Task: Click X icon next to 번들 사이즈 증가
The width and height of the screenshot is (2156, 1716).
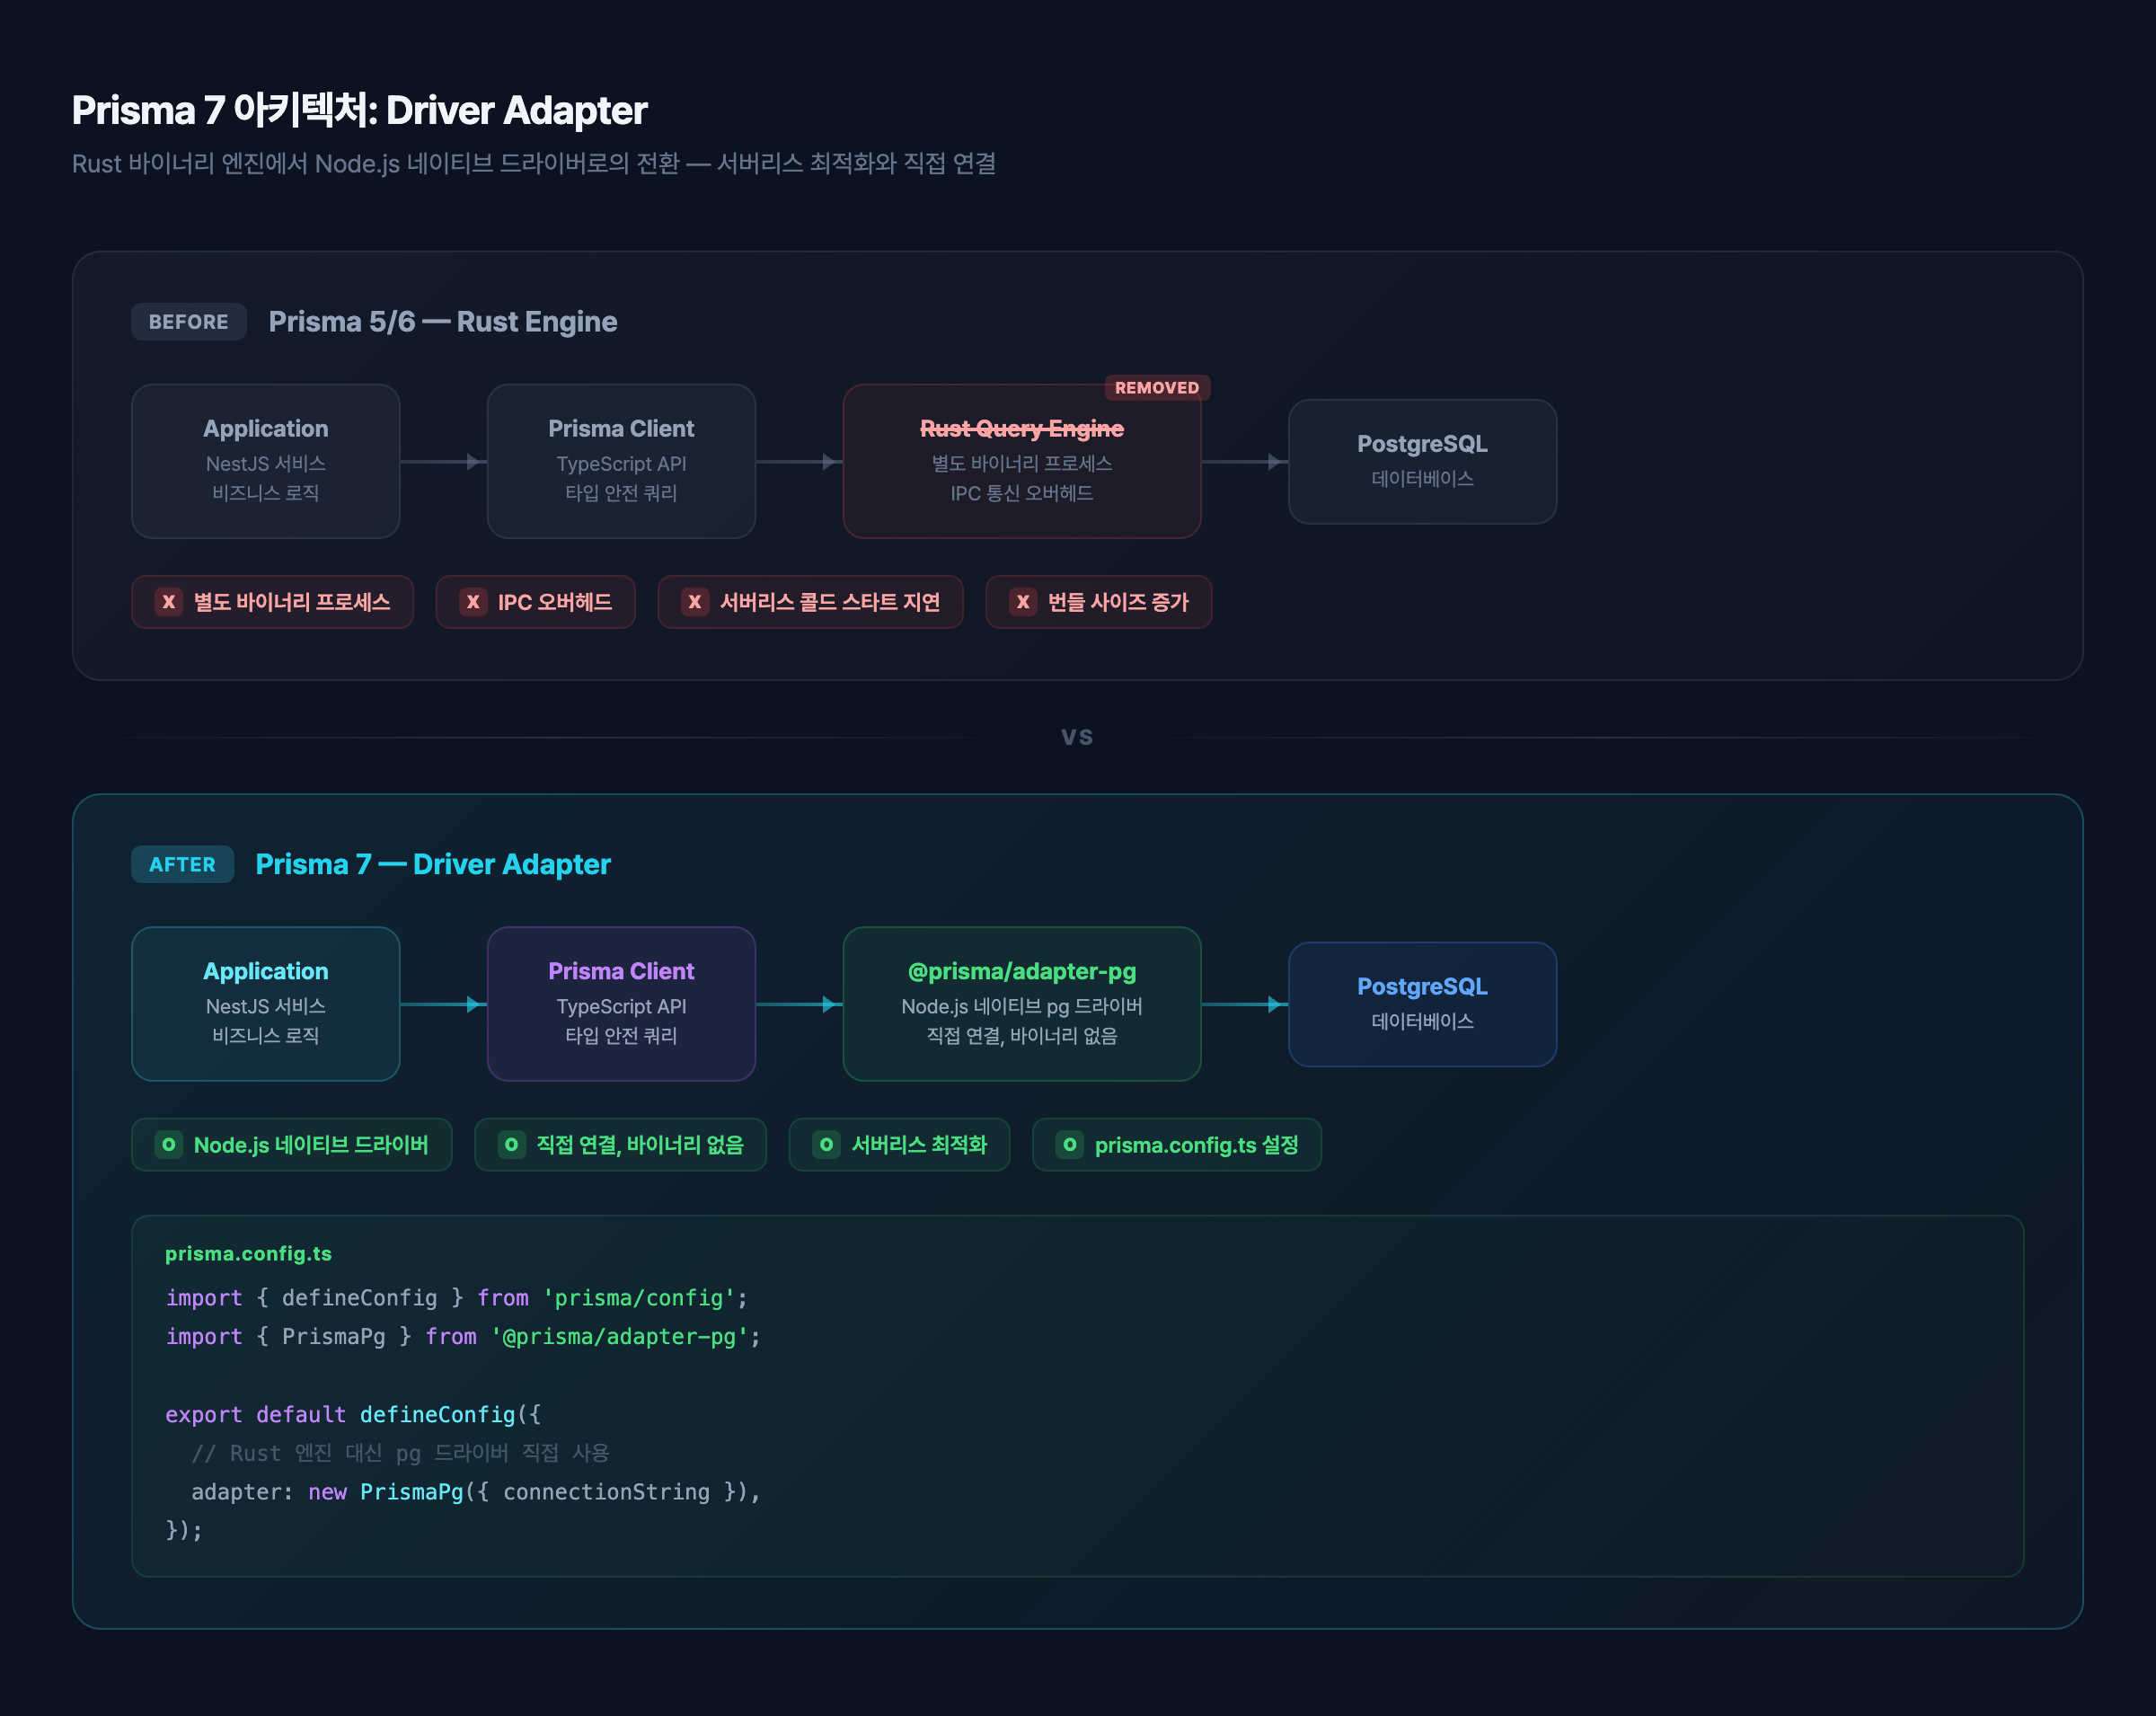Action: [1022, 602]
